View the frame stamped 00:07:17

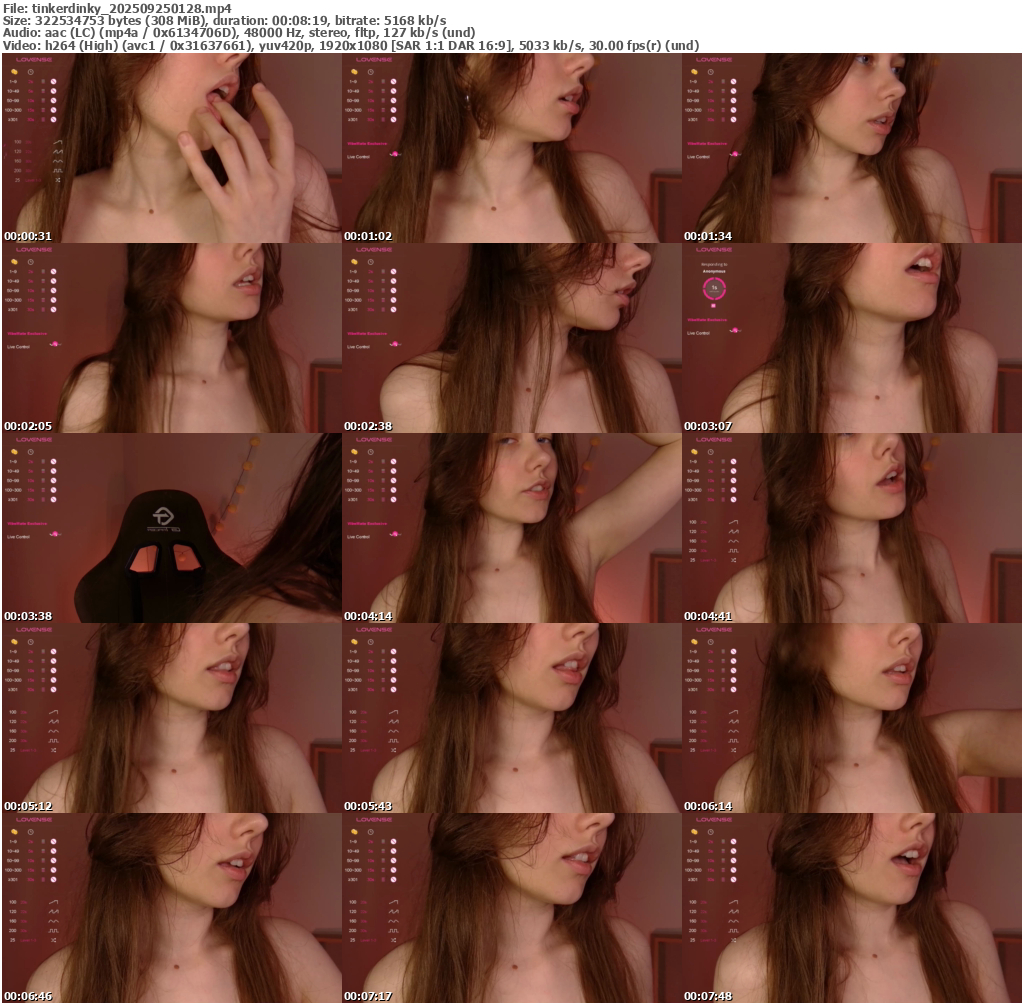point(512,908)
